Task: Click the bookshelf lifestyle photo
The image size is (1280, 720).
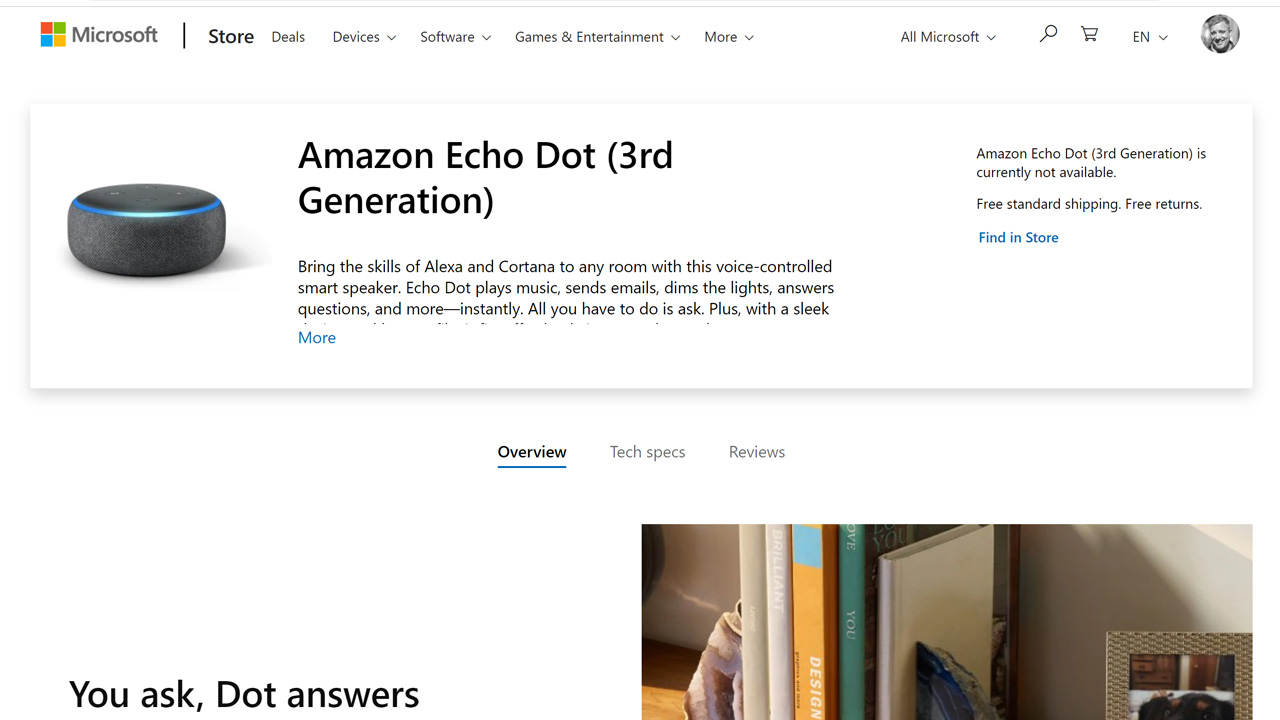Action: 946,621
